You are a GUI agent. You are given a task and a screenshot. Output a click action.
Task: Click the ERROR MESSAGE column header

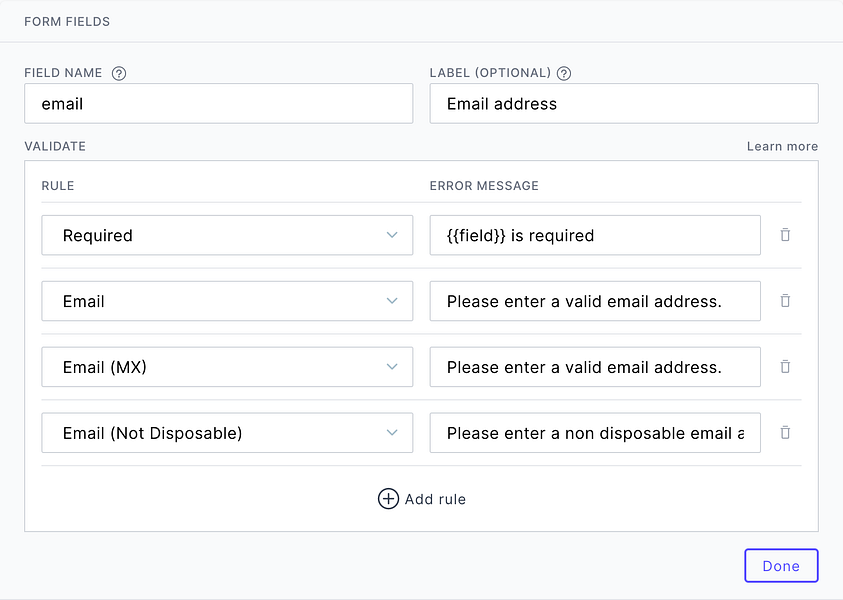click(x=484, y=185)
